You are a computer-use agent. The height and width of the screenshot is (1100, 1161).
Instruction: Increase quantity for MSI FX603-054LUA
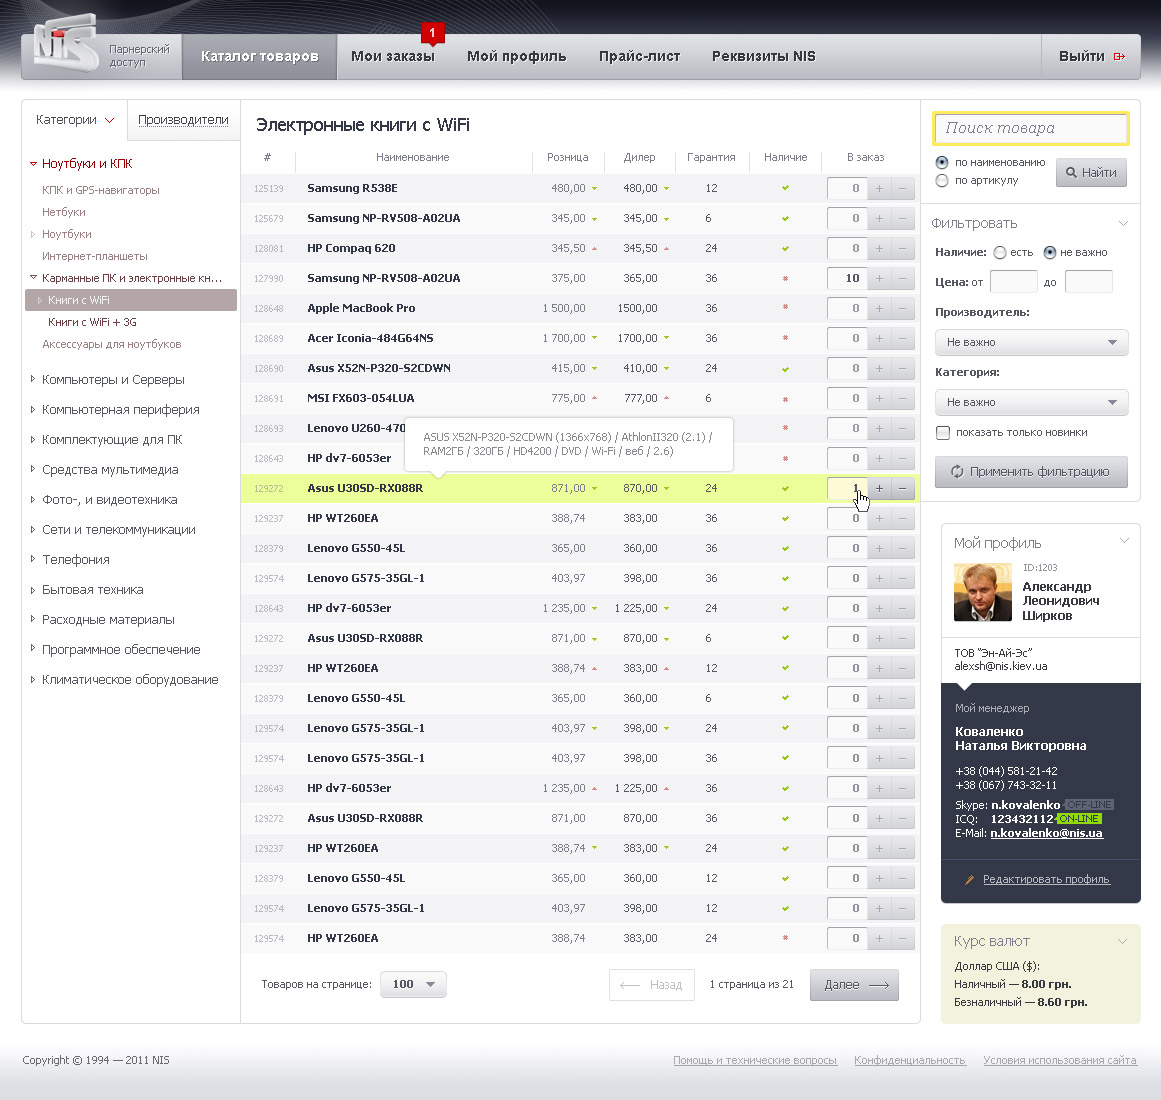click(879, 398)
